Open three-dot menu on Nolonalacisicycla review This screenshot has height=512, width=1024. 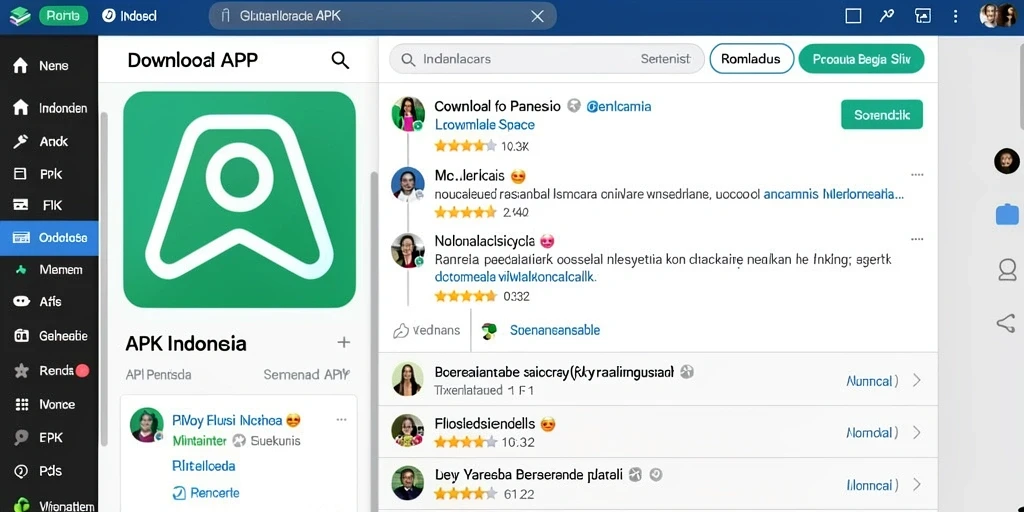pos(917,240)
